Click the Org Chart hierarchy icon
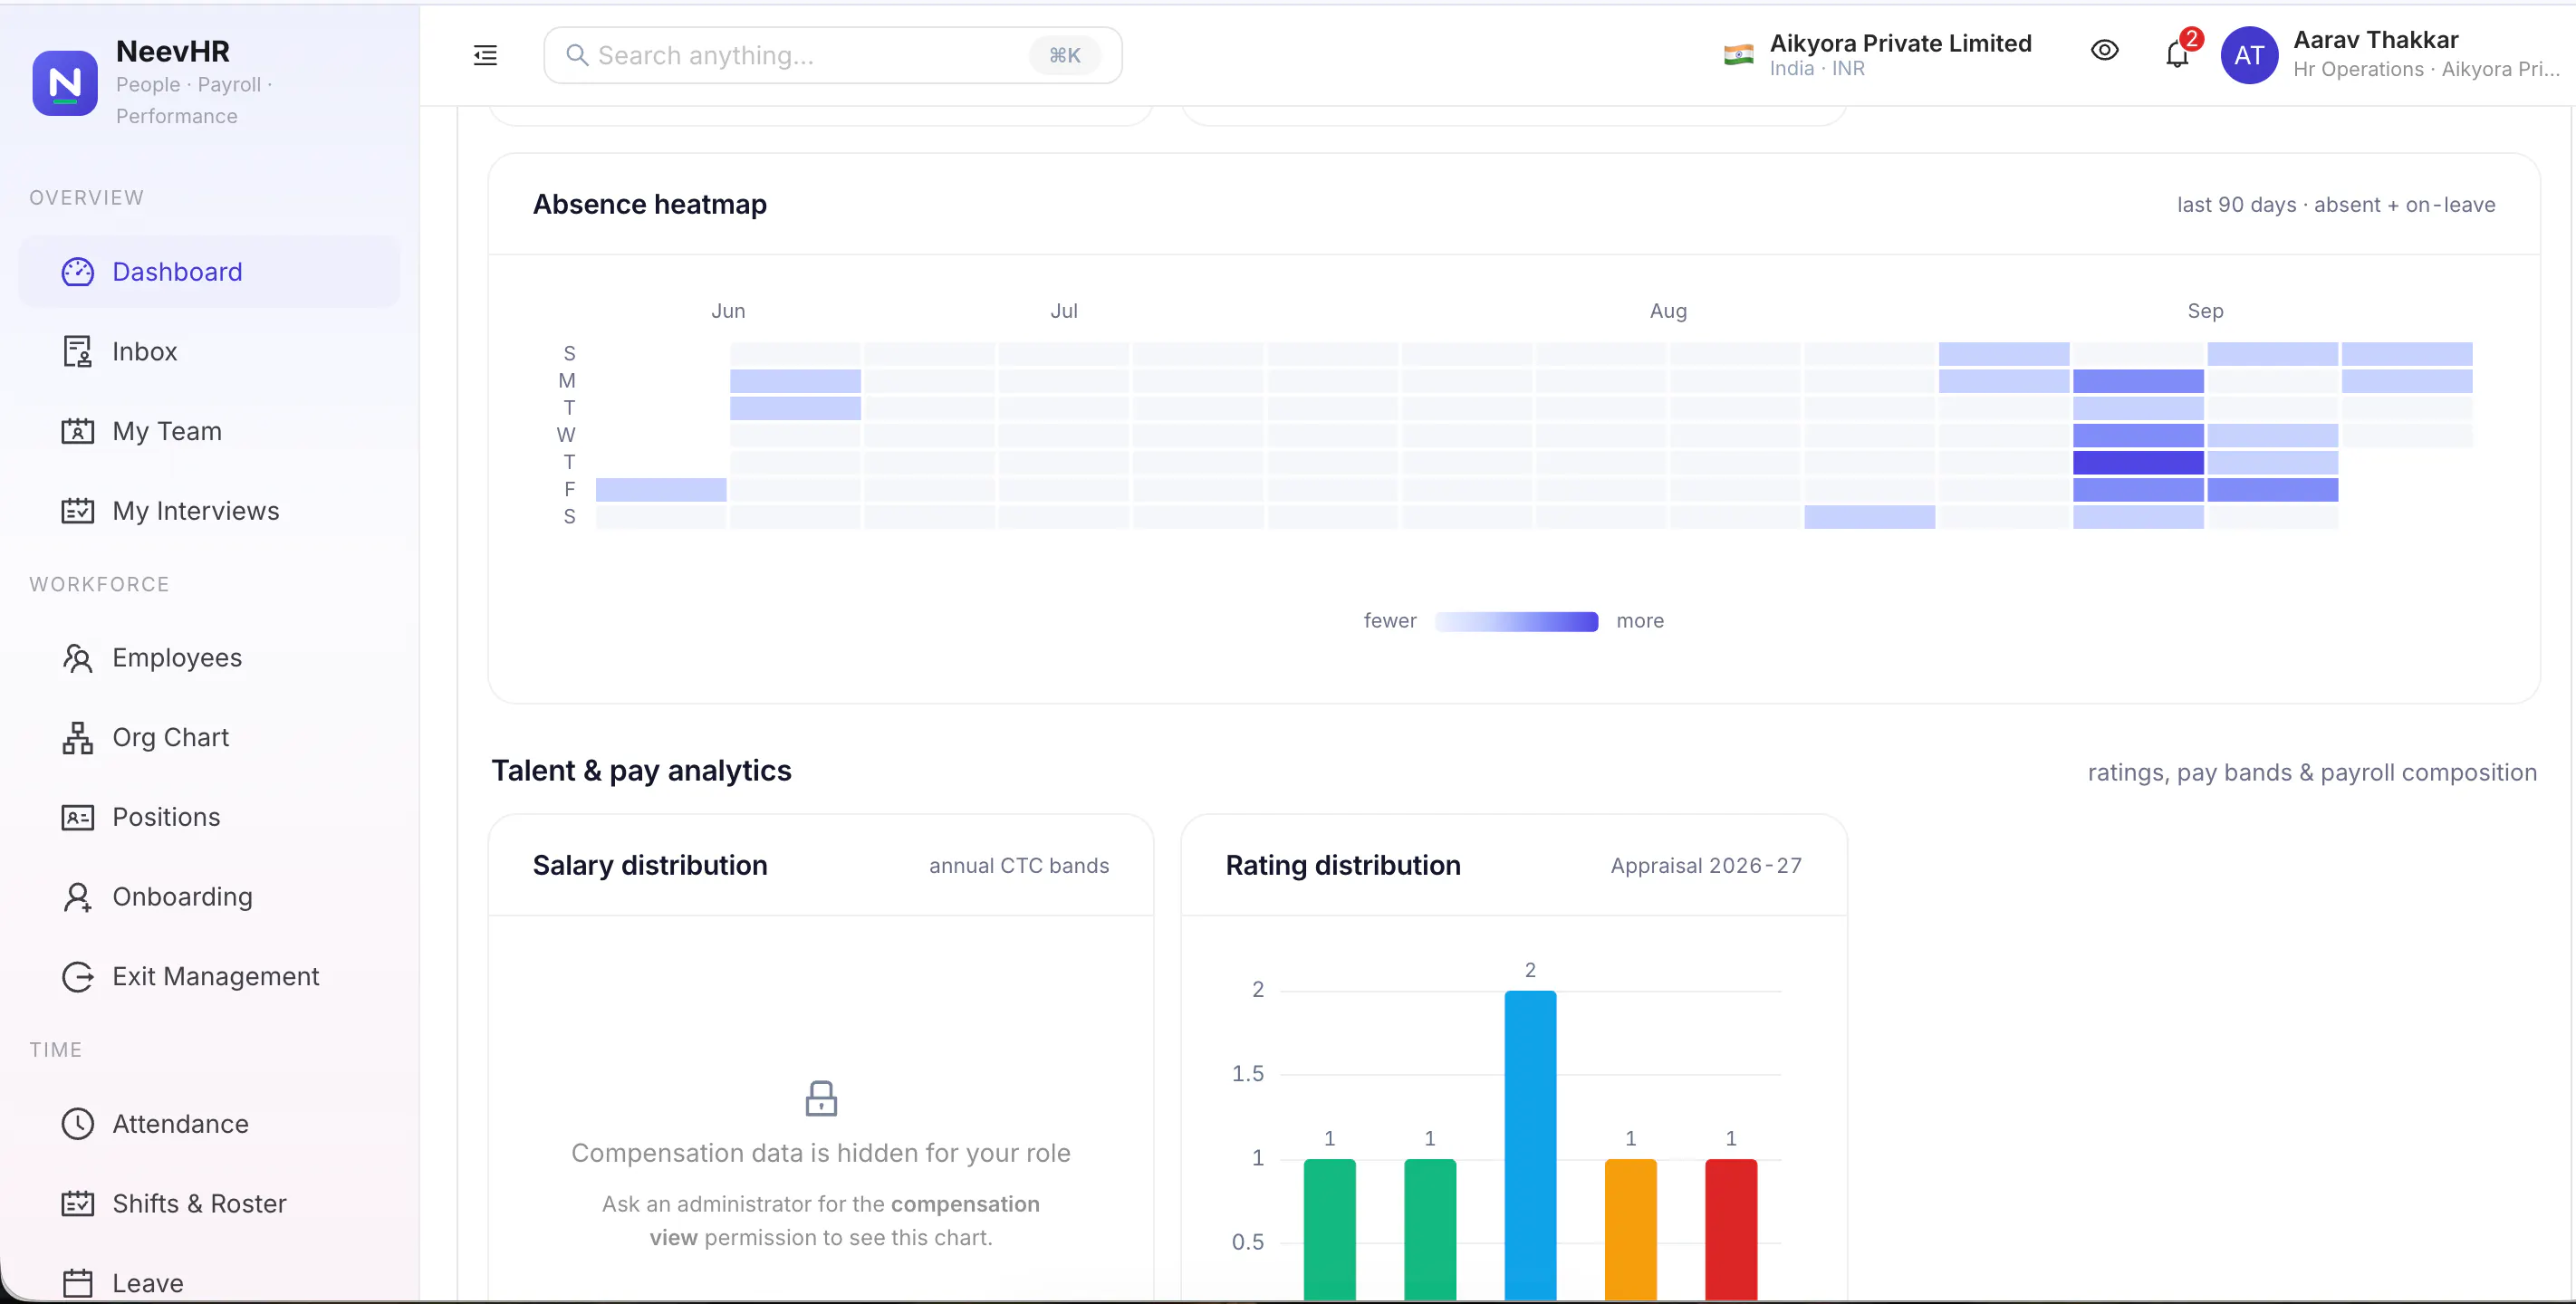Screen dimensions: 2576x1304 78,738
